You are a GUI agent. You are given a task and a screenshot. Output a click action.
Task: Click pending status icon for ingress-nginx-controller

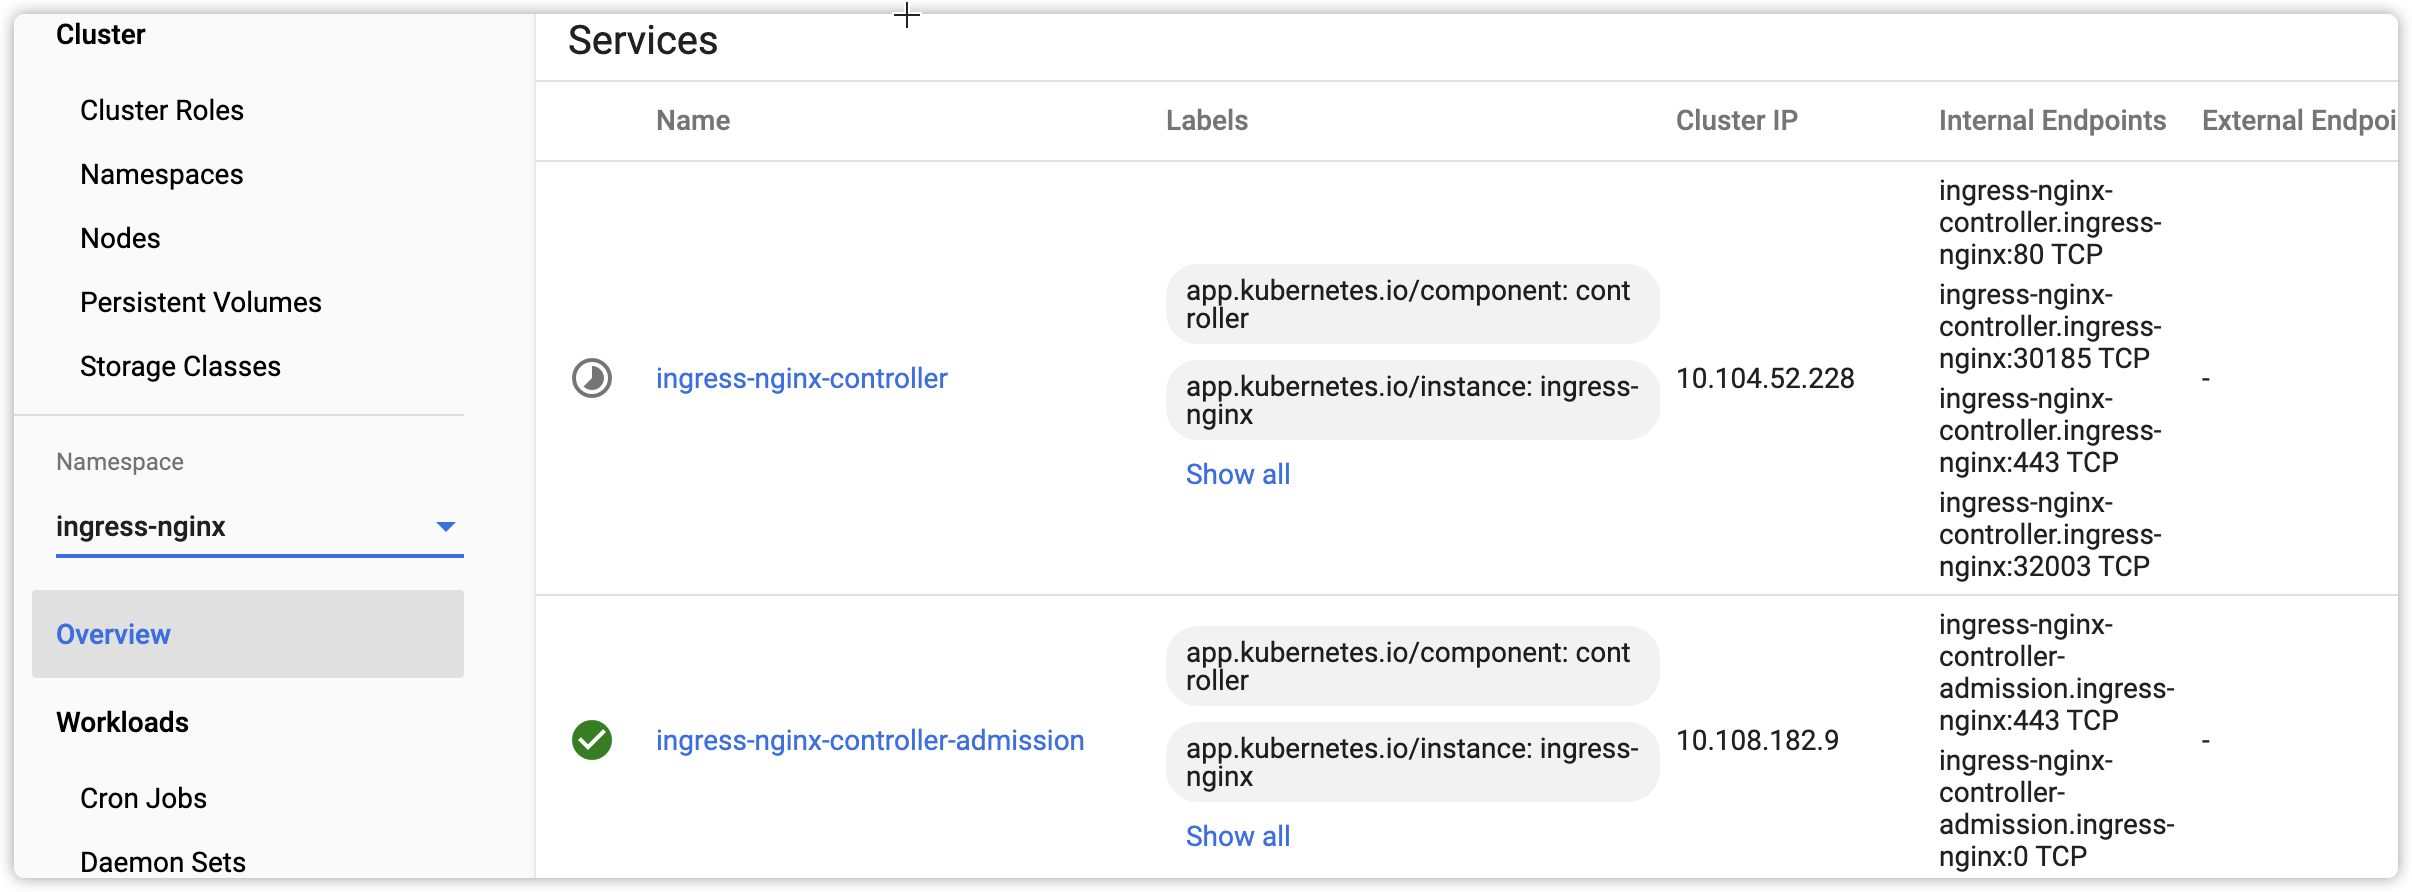[592, 379]
